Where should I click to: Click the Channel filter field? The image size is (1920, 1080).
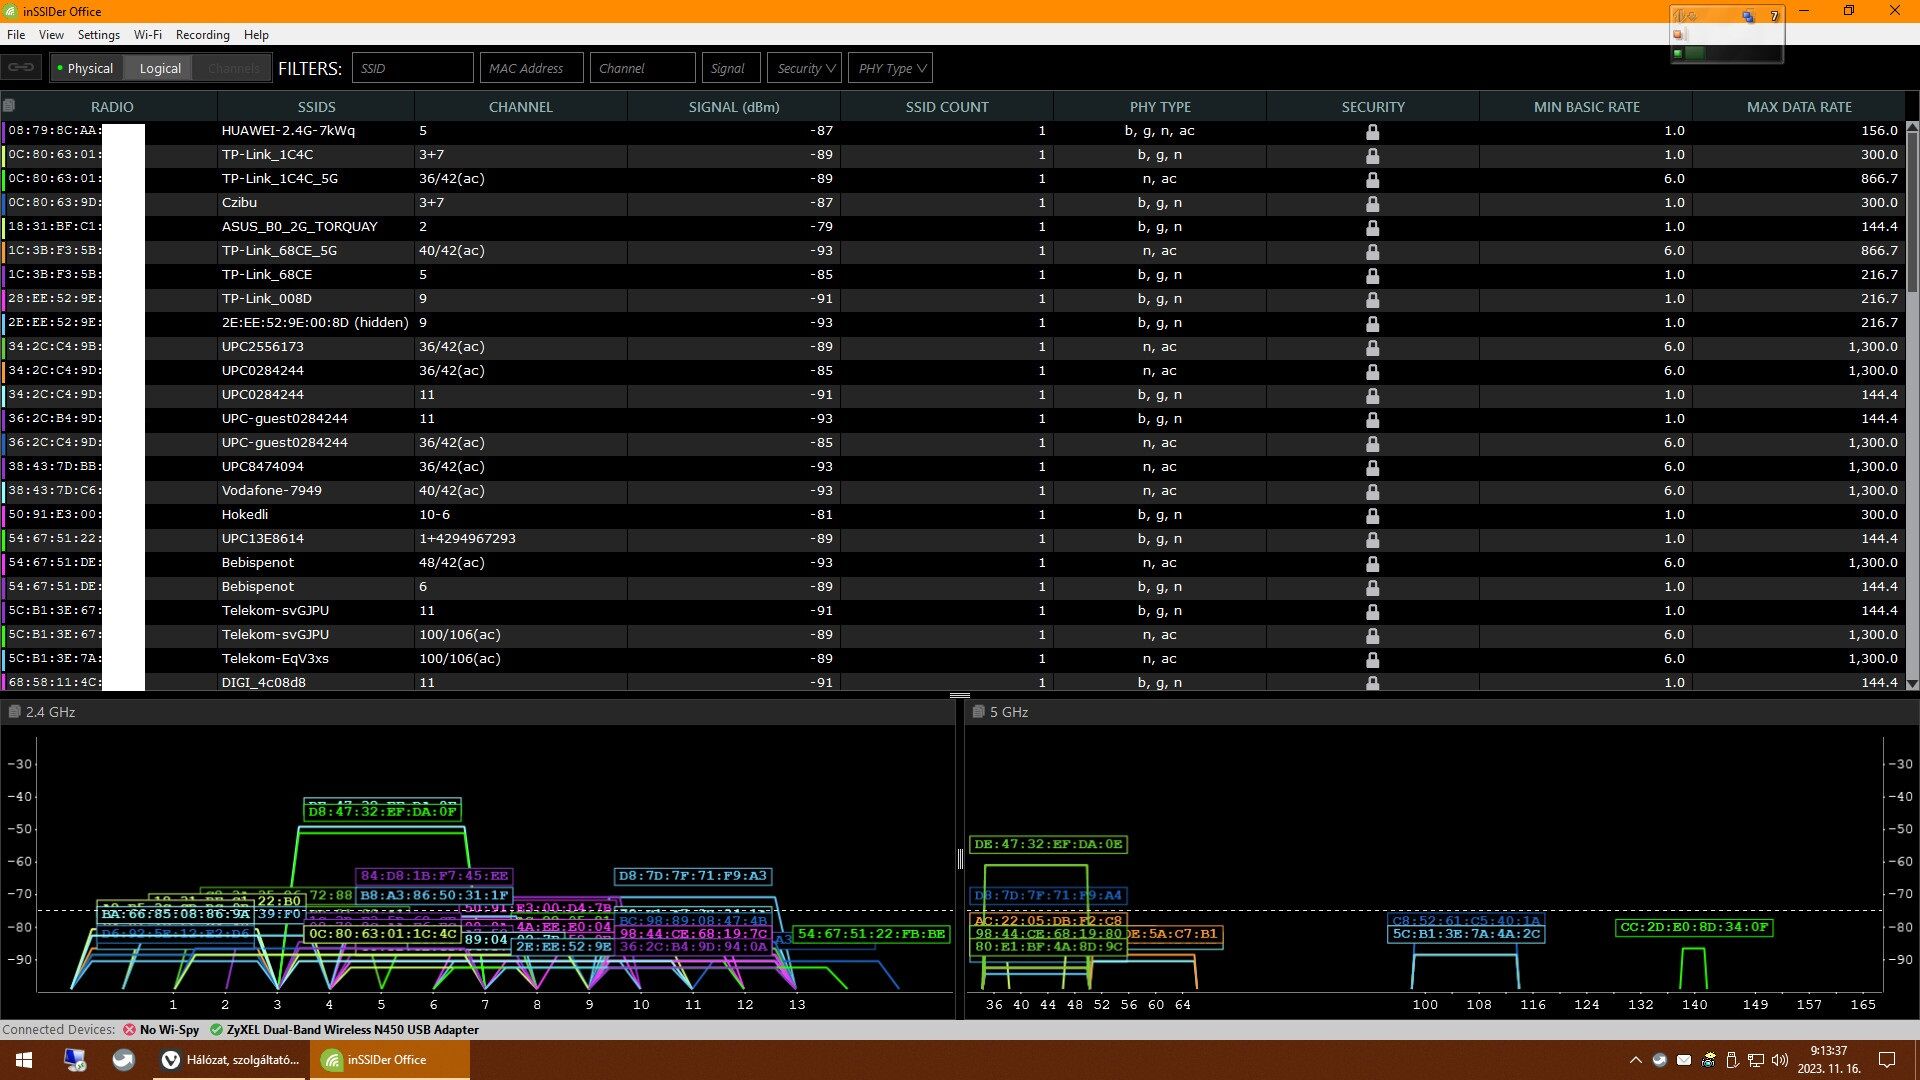tap(643, 68)
